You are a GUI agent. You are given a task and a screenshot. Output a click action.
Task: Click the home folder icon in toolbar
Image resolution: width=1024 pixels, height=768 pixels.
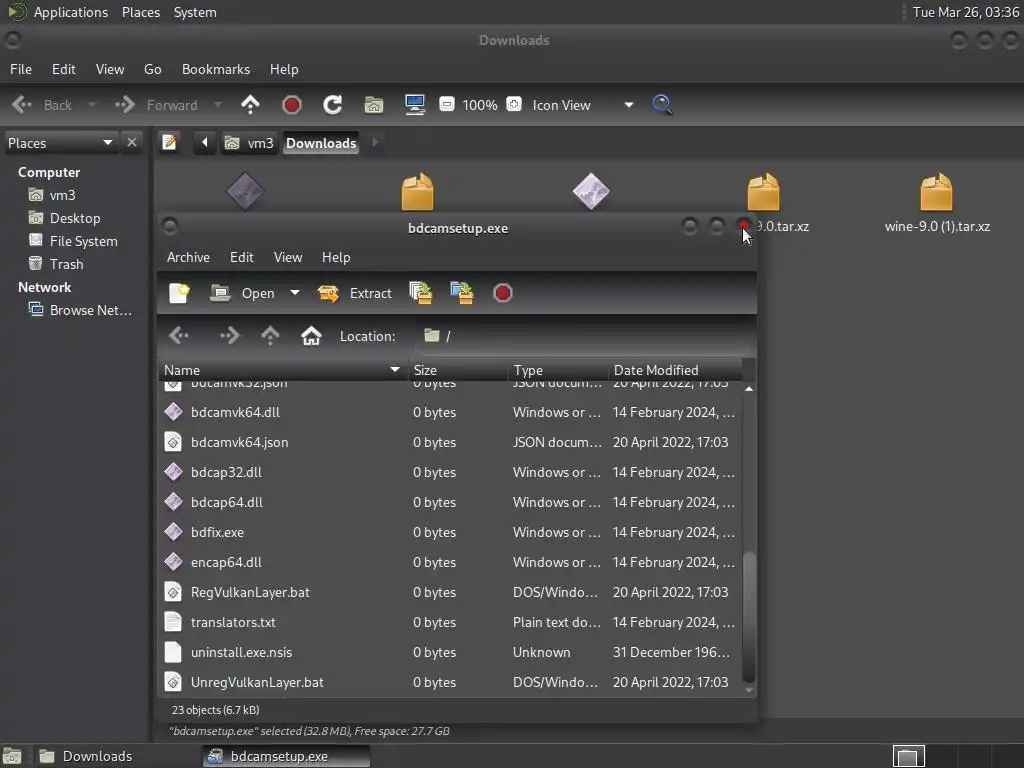click(x=374, y=105)
